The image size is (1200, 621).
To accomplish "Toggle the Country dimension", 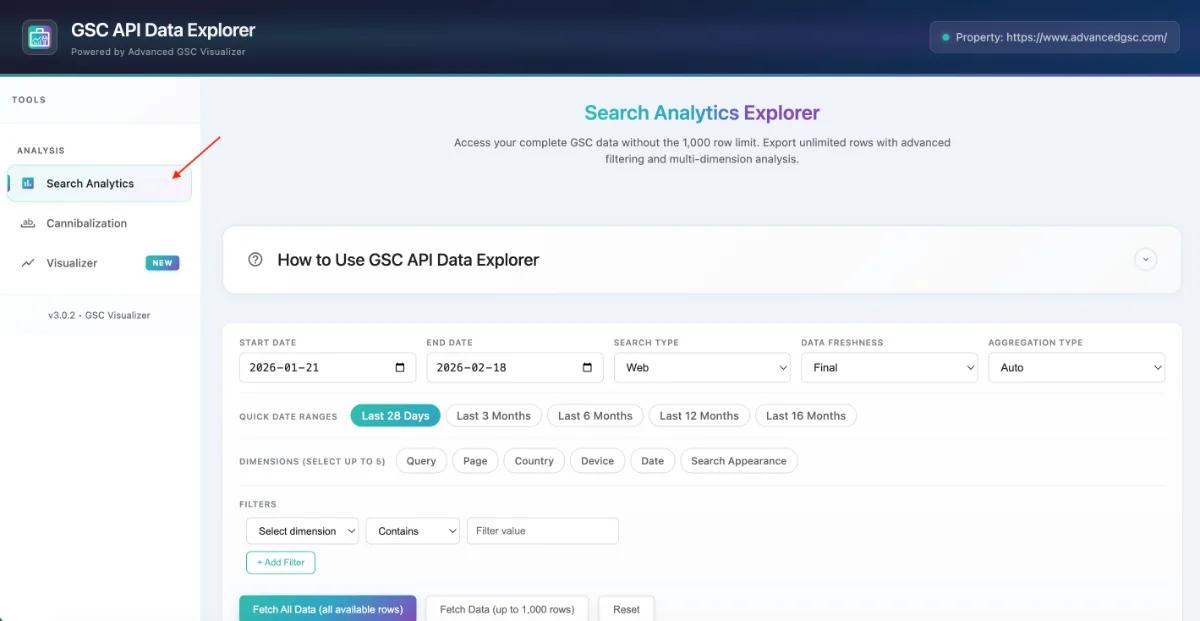I will (x=534, y=461).
